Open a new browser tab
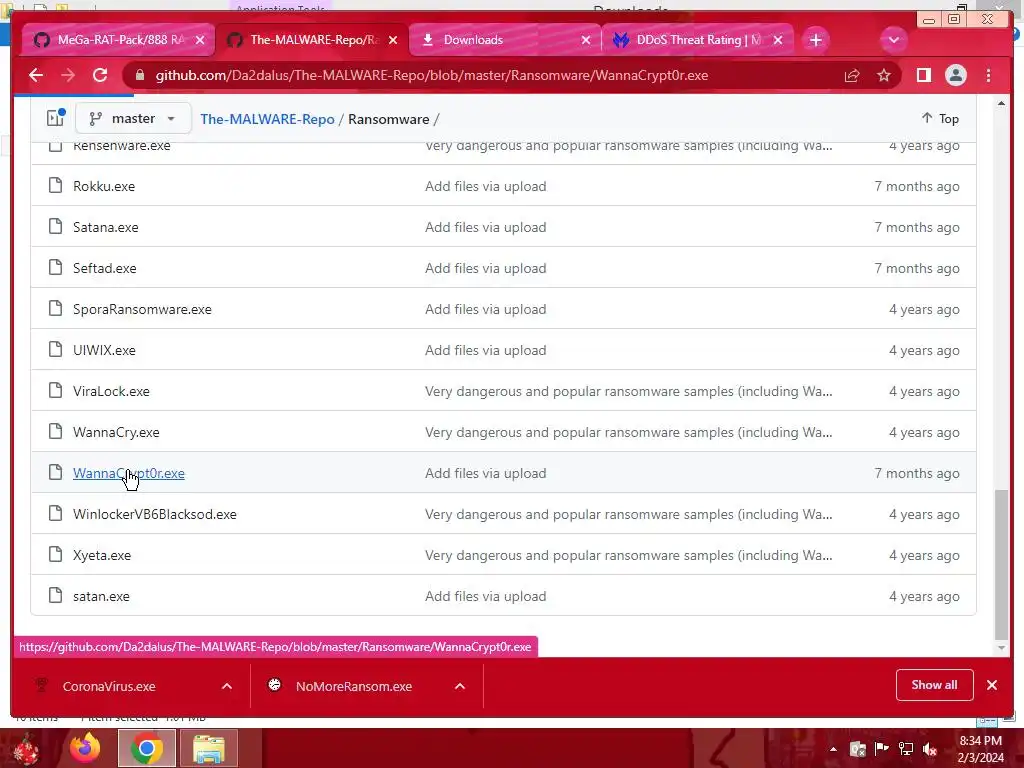 pyautogui.click(x=815, y=40)
